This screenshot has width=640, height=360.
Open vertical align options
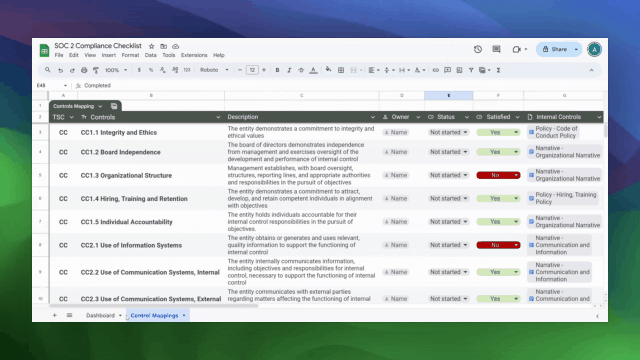[x=389, y=70]
